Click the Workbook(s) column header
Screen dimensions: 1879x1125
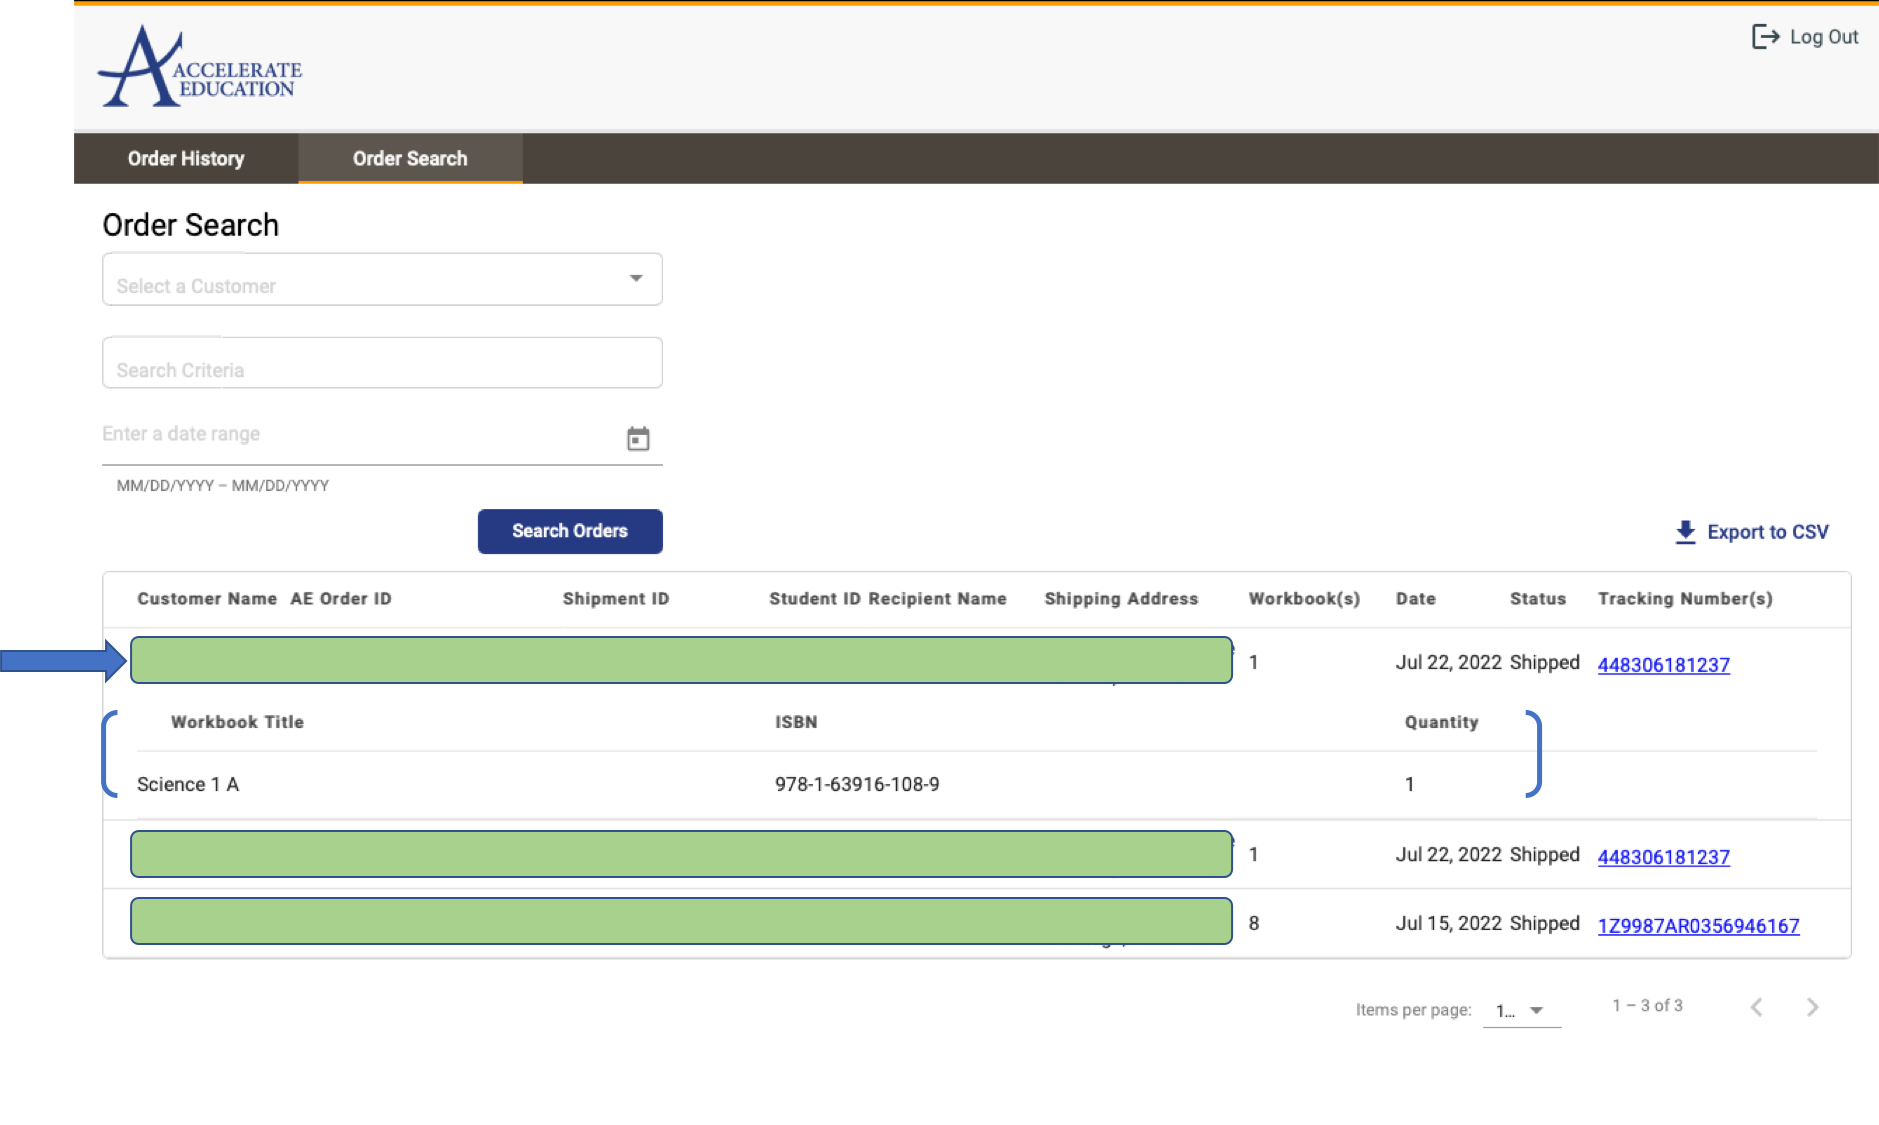(x=1304, y=599)
